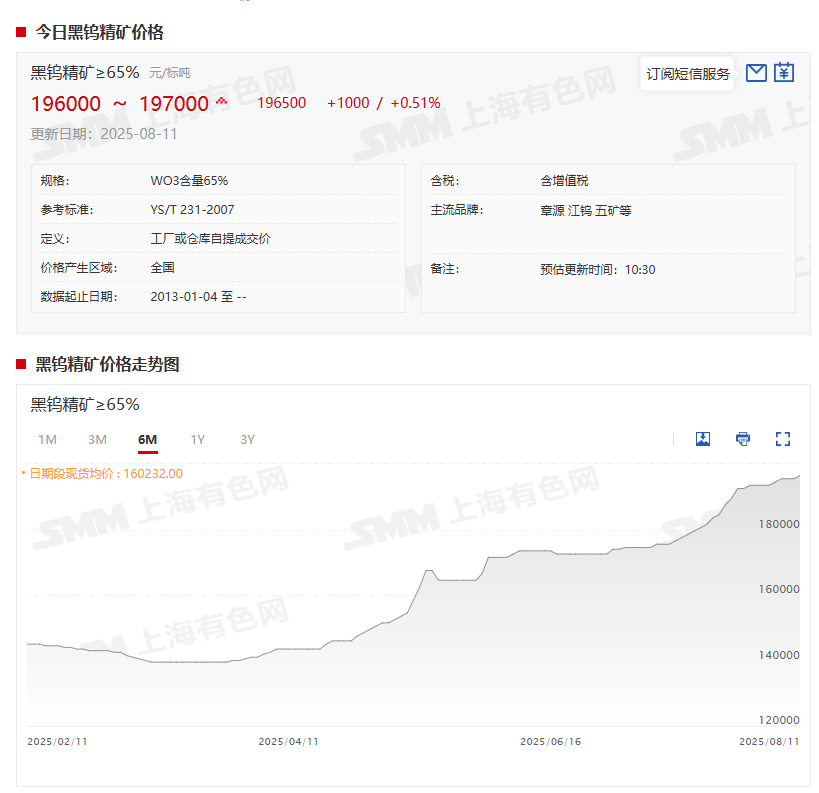Select the 6M time range tab

pyautogui.click(x=147, y=440)
